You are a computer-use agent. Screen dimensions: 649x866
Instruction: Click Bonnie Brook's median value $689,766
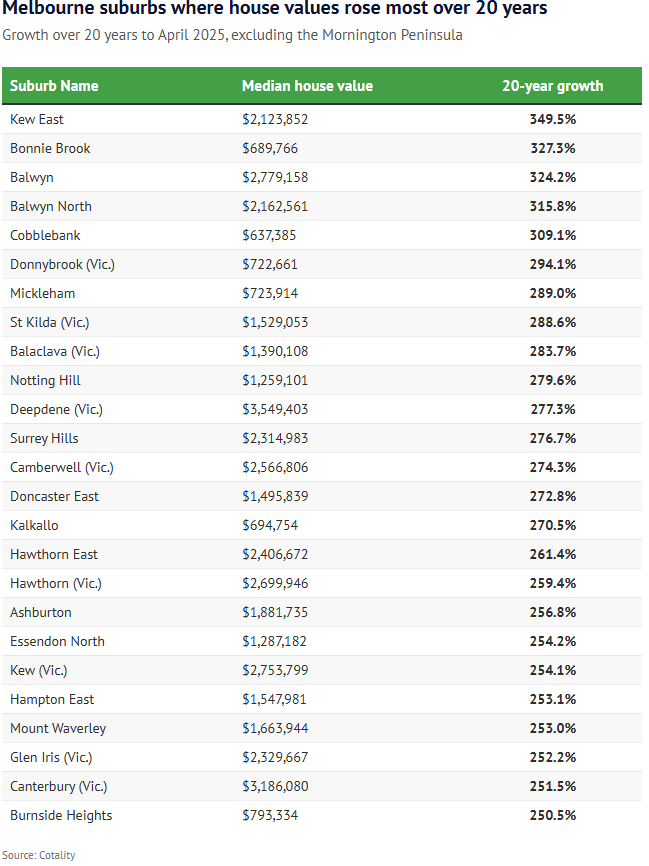[x=270, y=148]
